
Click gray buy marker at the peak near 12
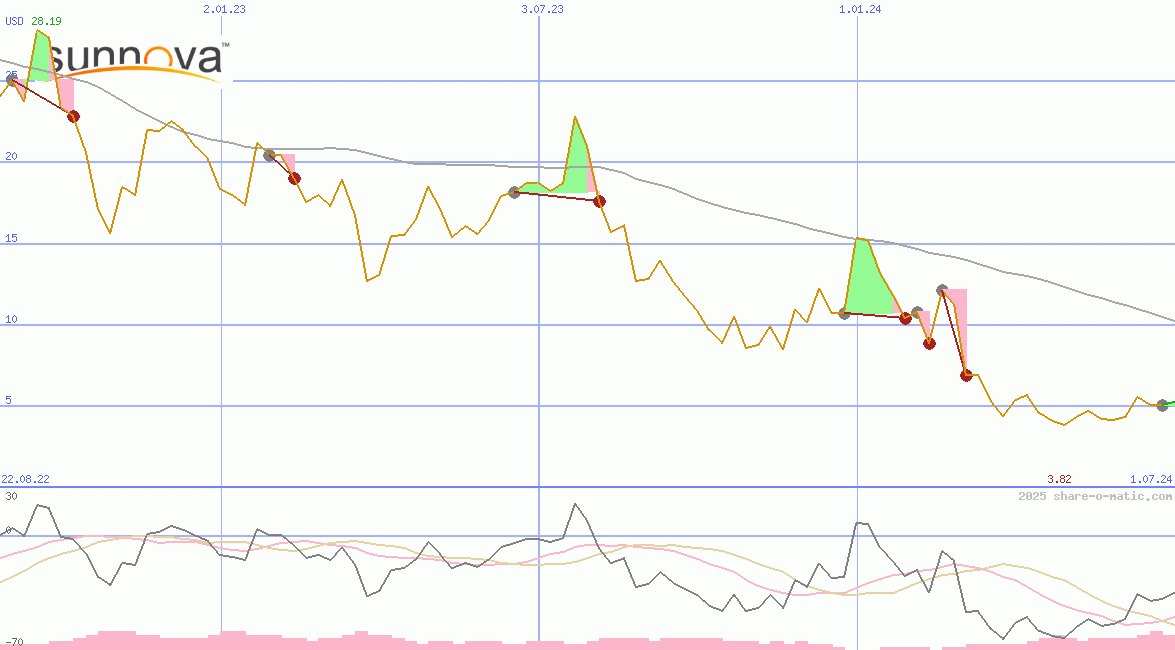tap(943, 290)
